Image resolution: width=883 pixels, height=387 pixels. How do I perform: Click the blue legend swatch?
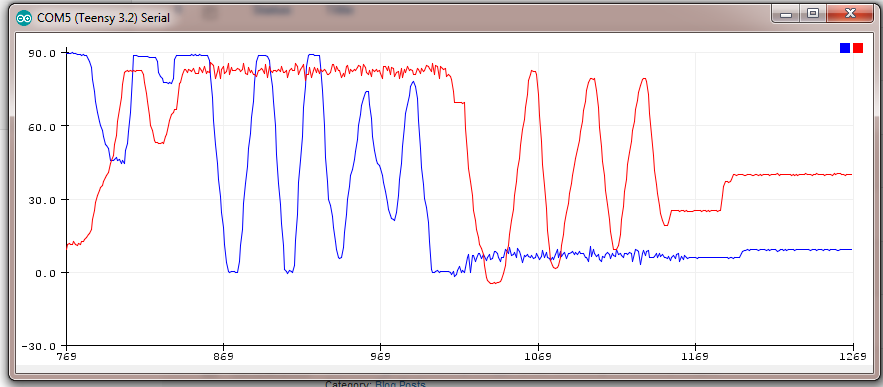[845, 48]
